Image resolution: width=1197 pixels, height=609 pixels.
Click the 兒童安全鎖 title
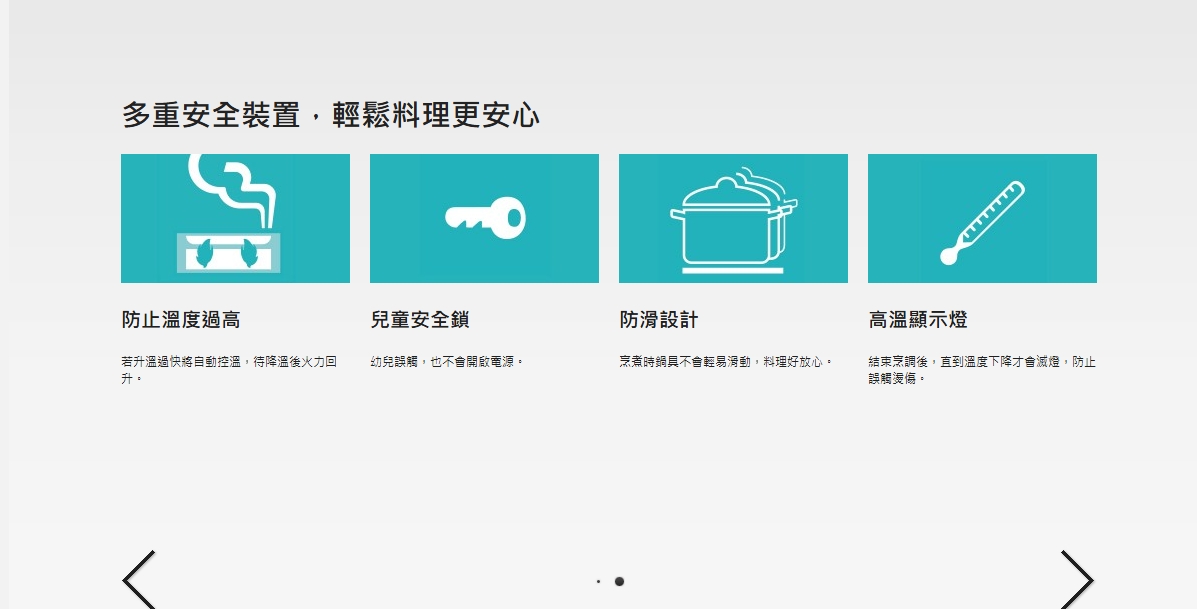[x=420, y=320]
